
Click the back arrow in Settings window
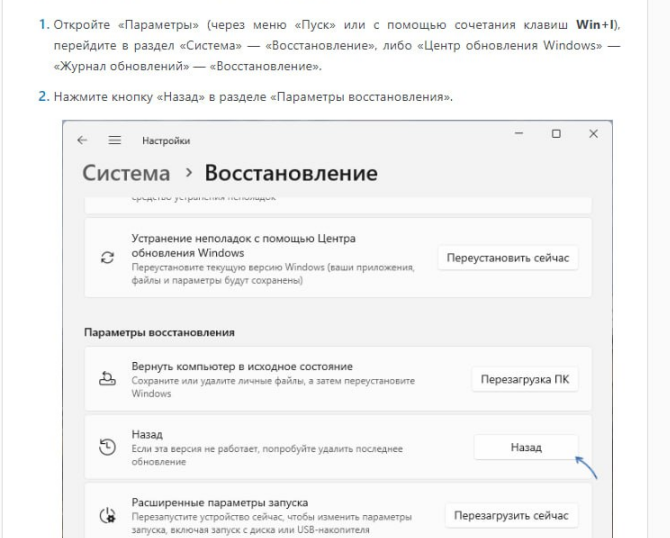tap(82, 141)
